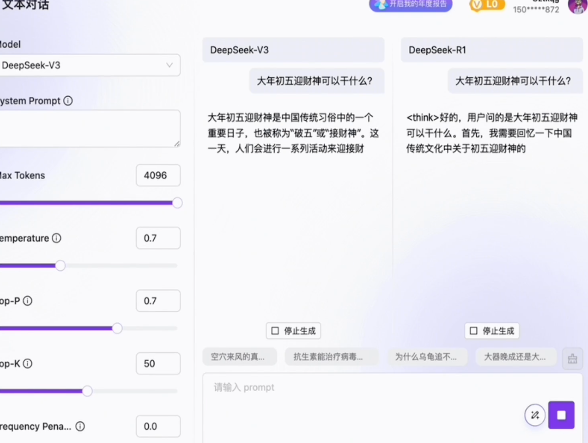The height and width of the screenshot is (443, 588).
Task: Edit the Frequency Penalty value 0.0
Action: pos(158,426)
